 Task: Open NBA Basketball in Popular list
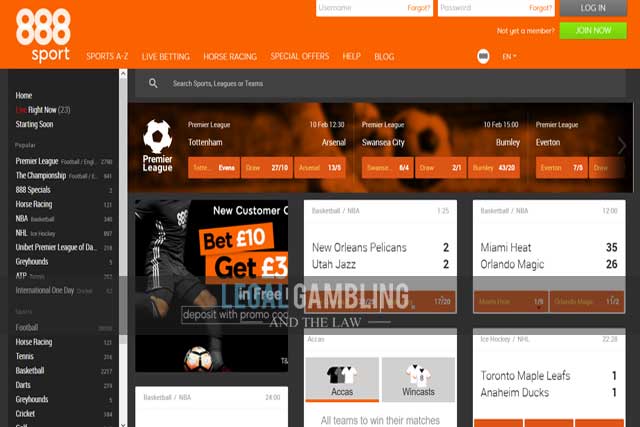(64, 219)
